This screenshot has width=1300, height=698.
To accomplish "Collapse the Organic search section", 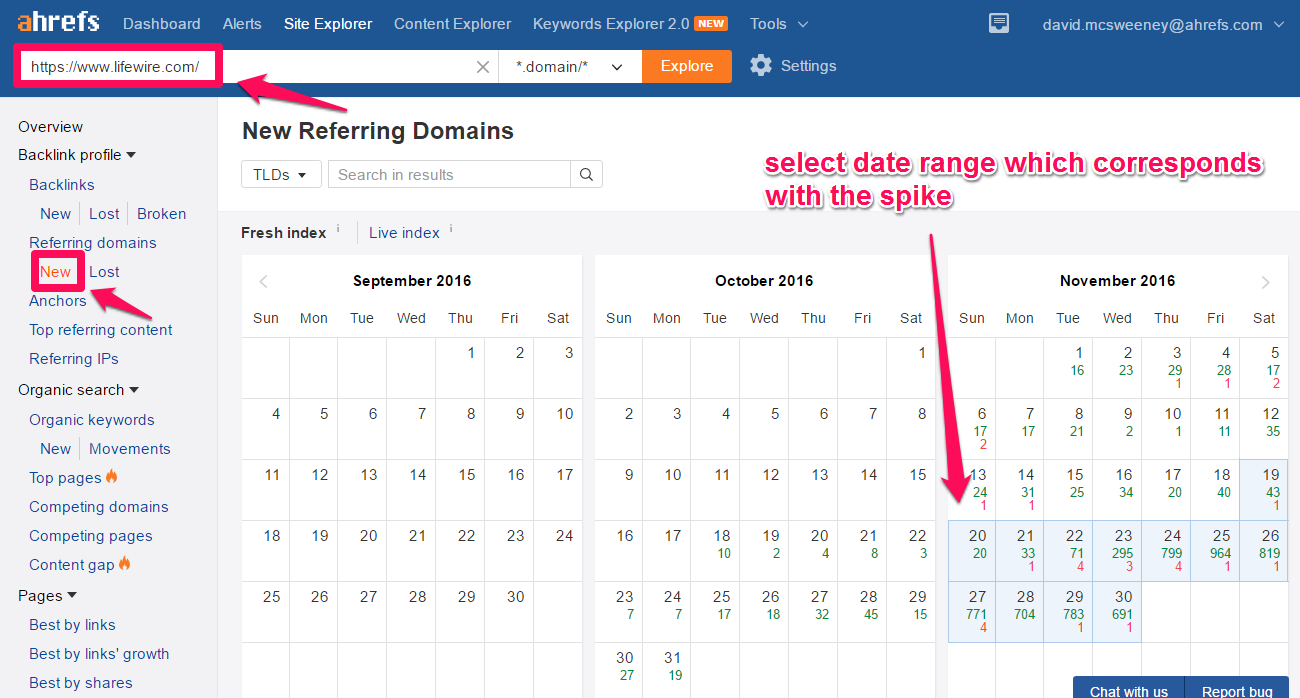I will coord(78,390).
